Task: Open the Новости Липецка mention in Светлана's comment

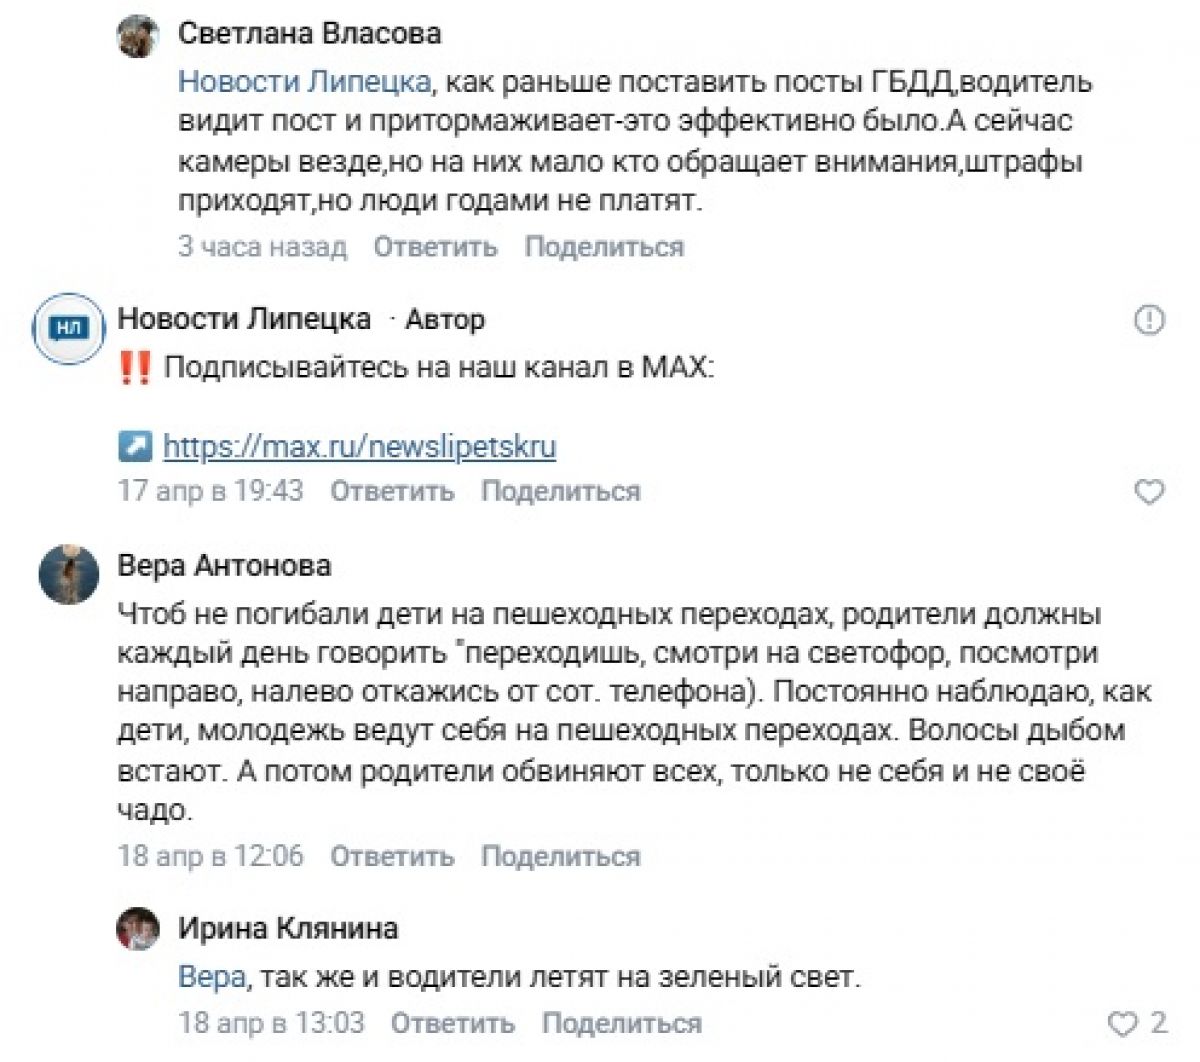Action: click(304, 81)
